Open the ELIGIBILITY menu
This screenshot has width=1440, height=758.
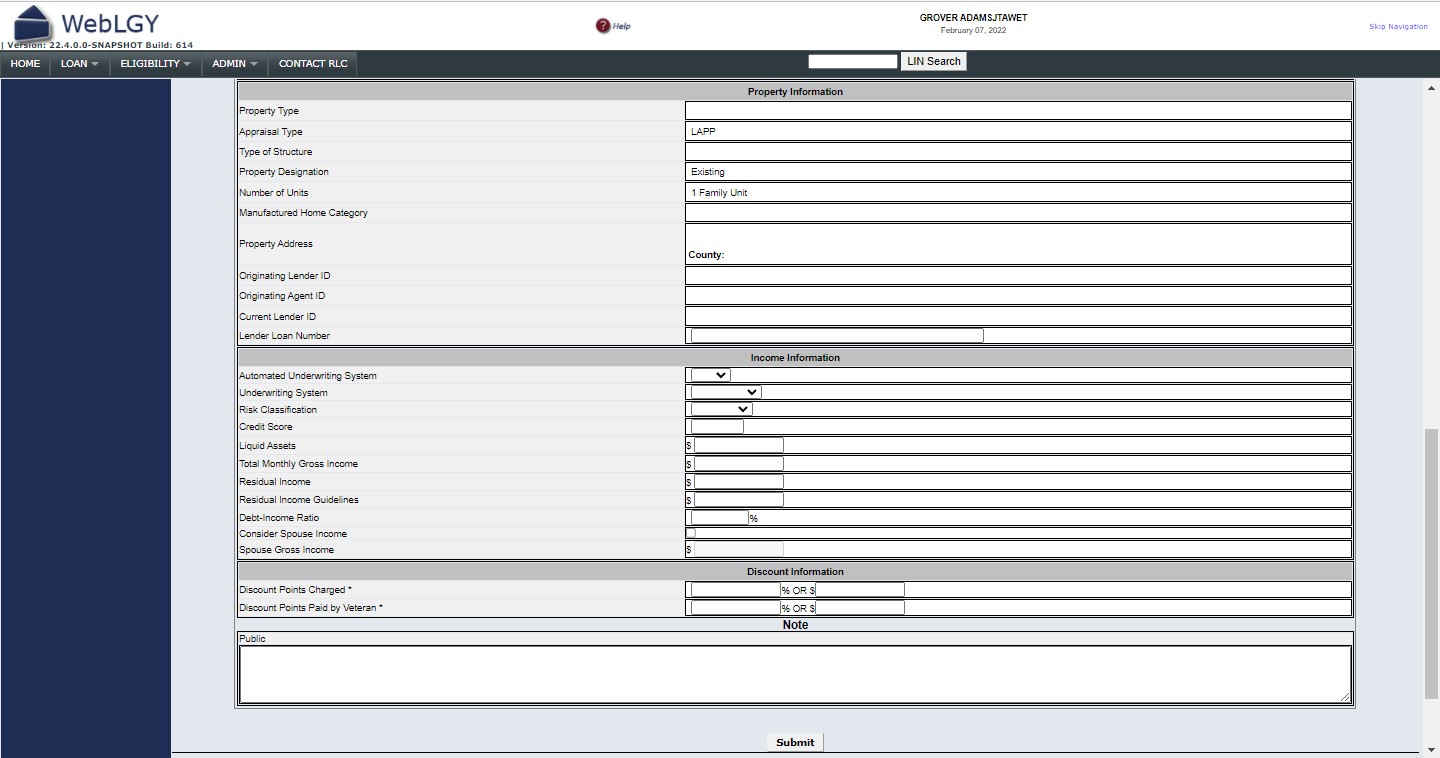coord(155,64)
